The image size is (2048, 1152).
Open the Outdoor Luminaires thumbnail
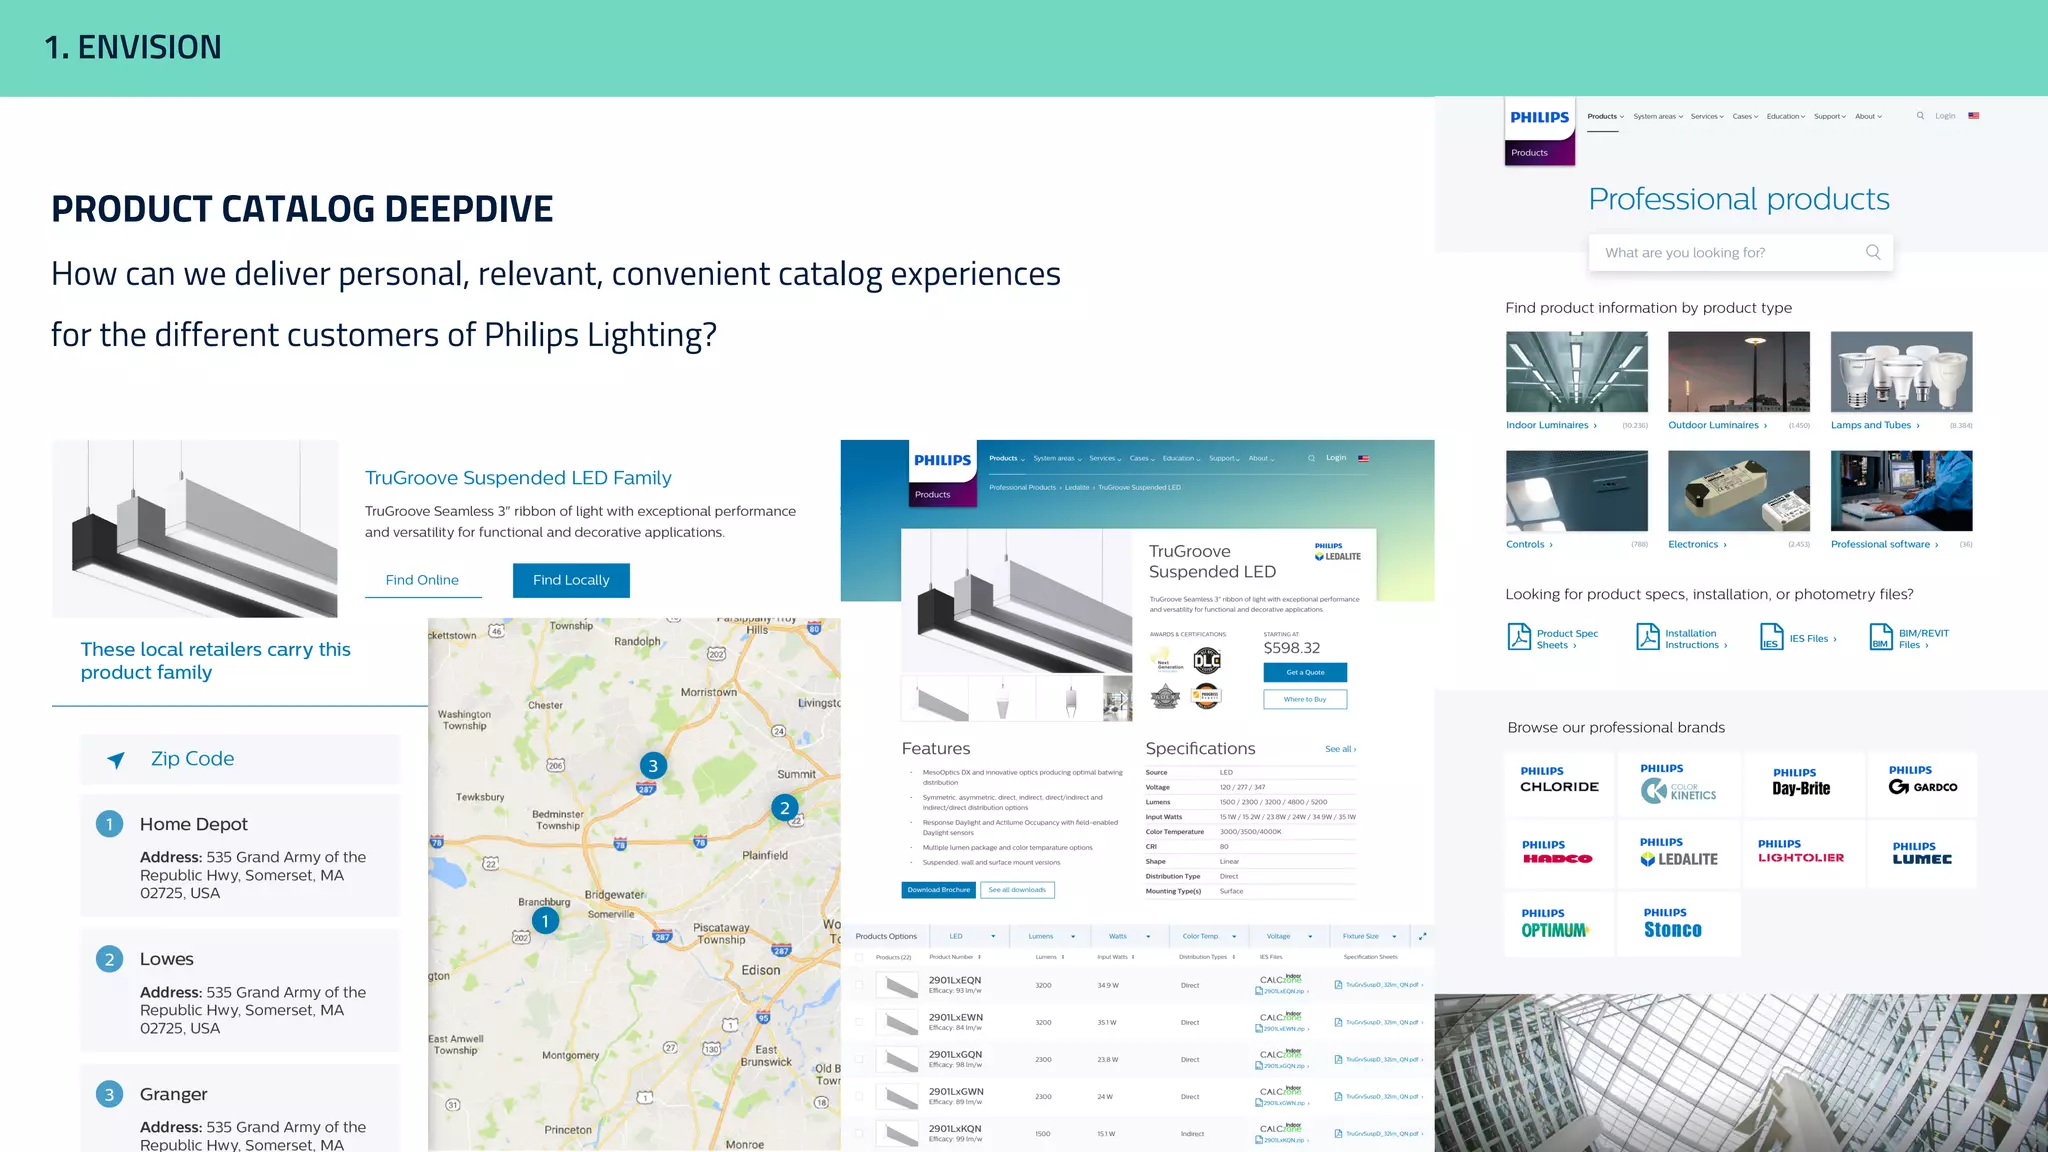point(1739,371)
